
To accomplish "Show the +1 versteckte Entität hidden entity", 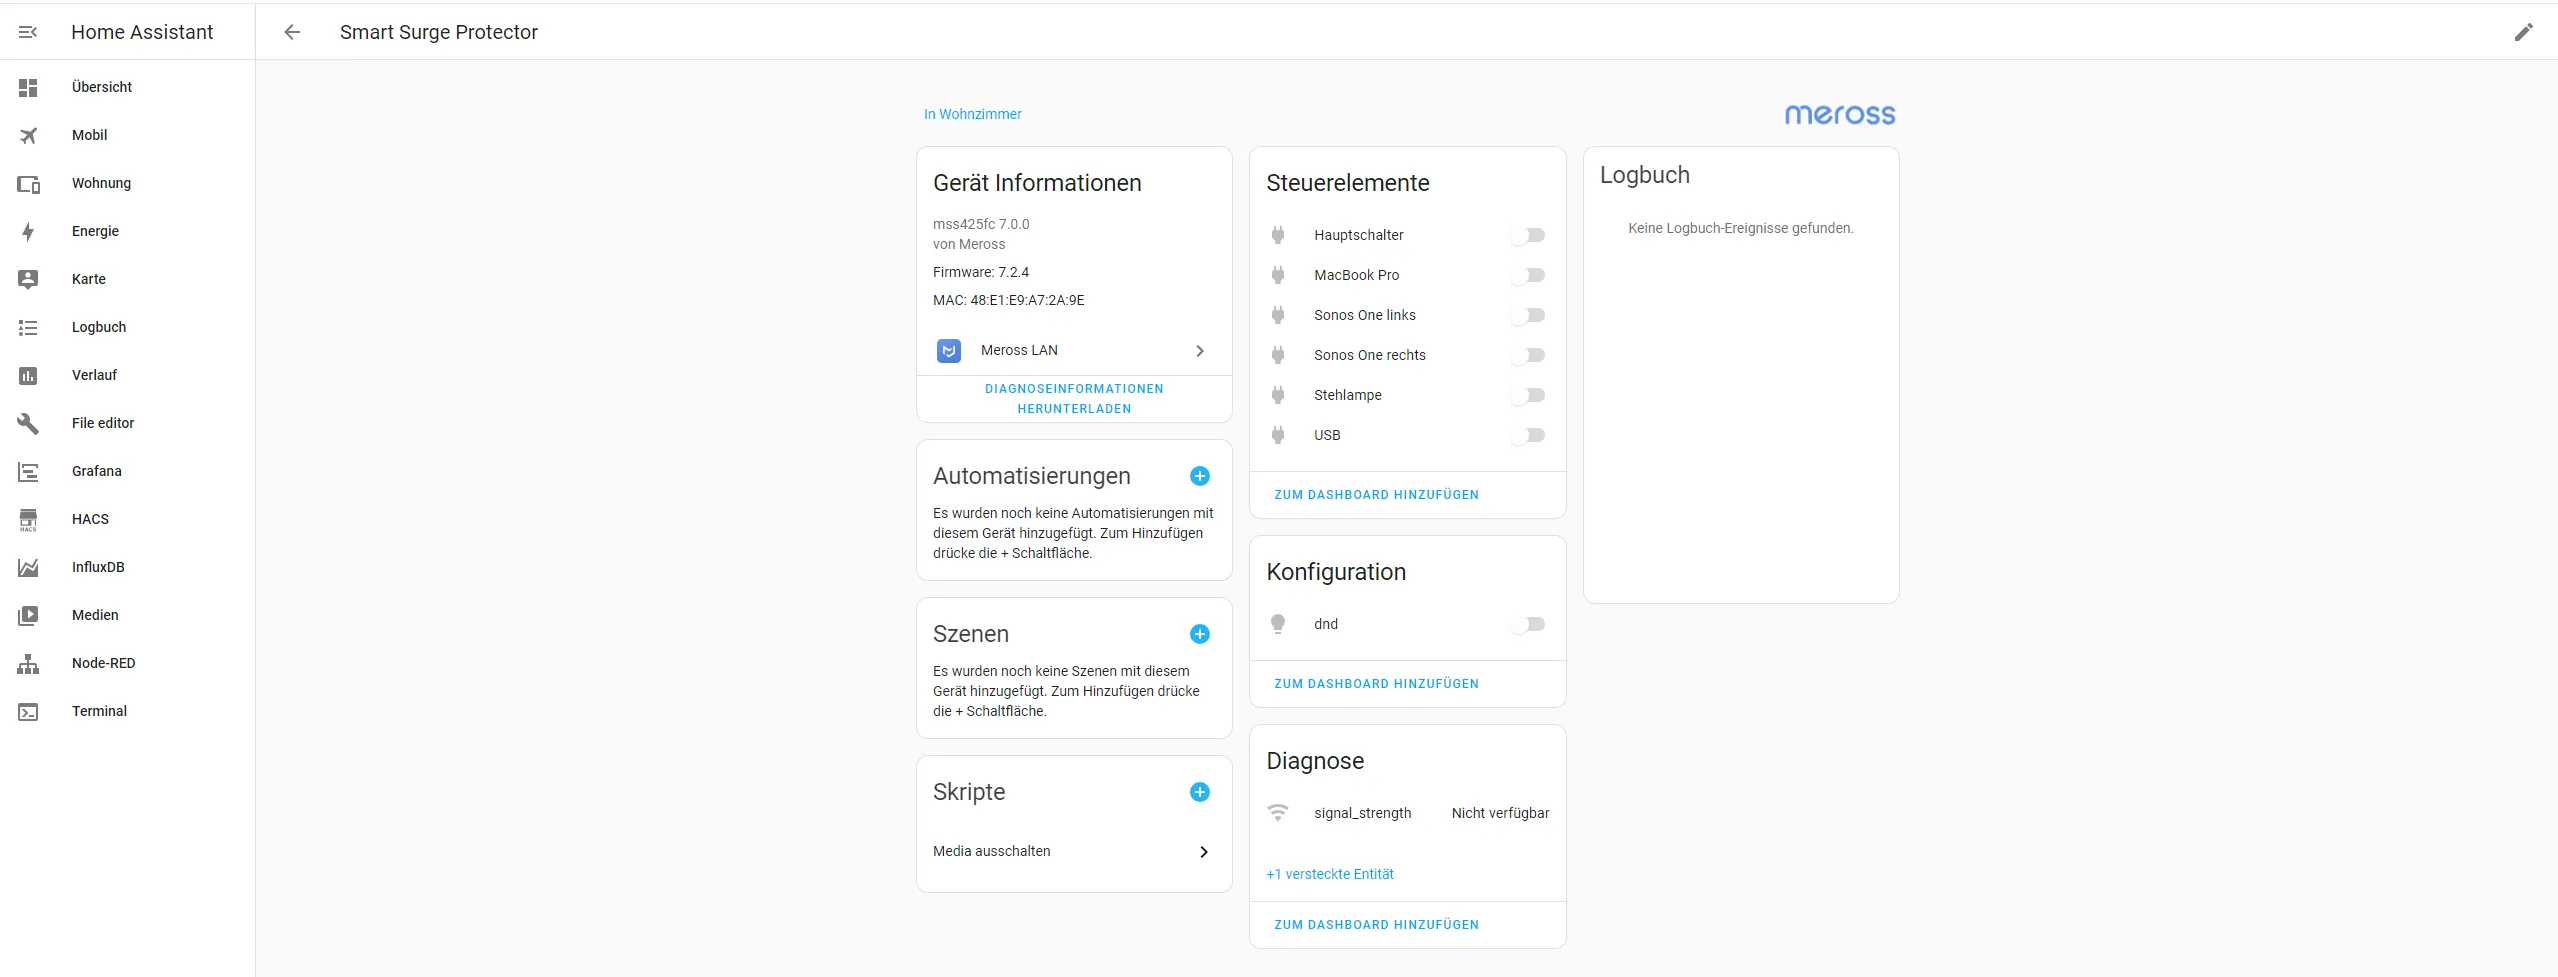I will pos(1329,874).
